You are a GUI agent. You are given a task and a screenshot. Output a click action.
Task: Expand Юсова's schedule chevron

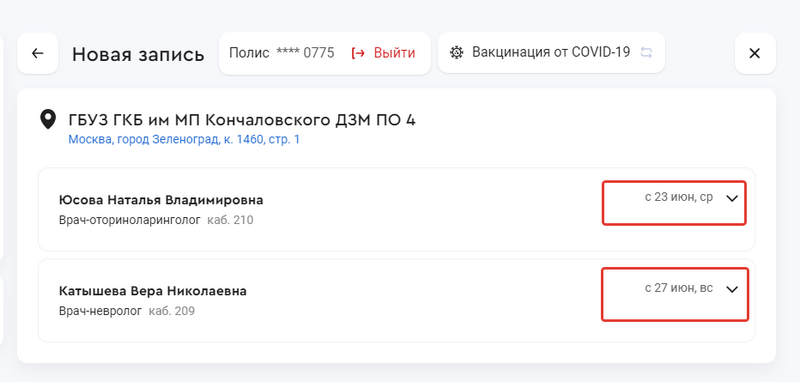732,198
